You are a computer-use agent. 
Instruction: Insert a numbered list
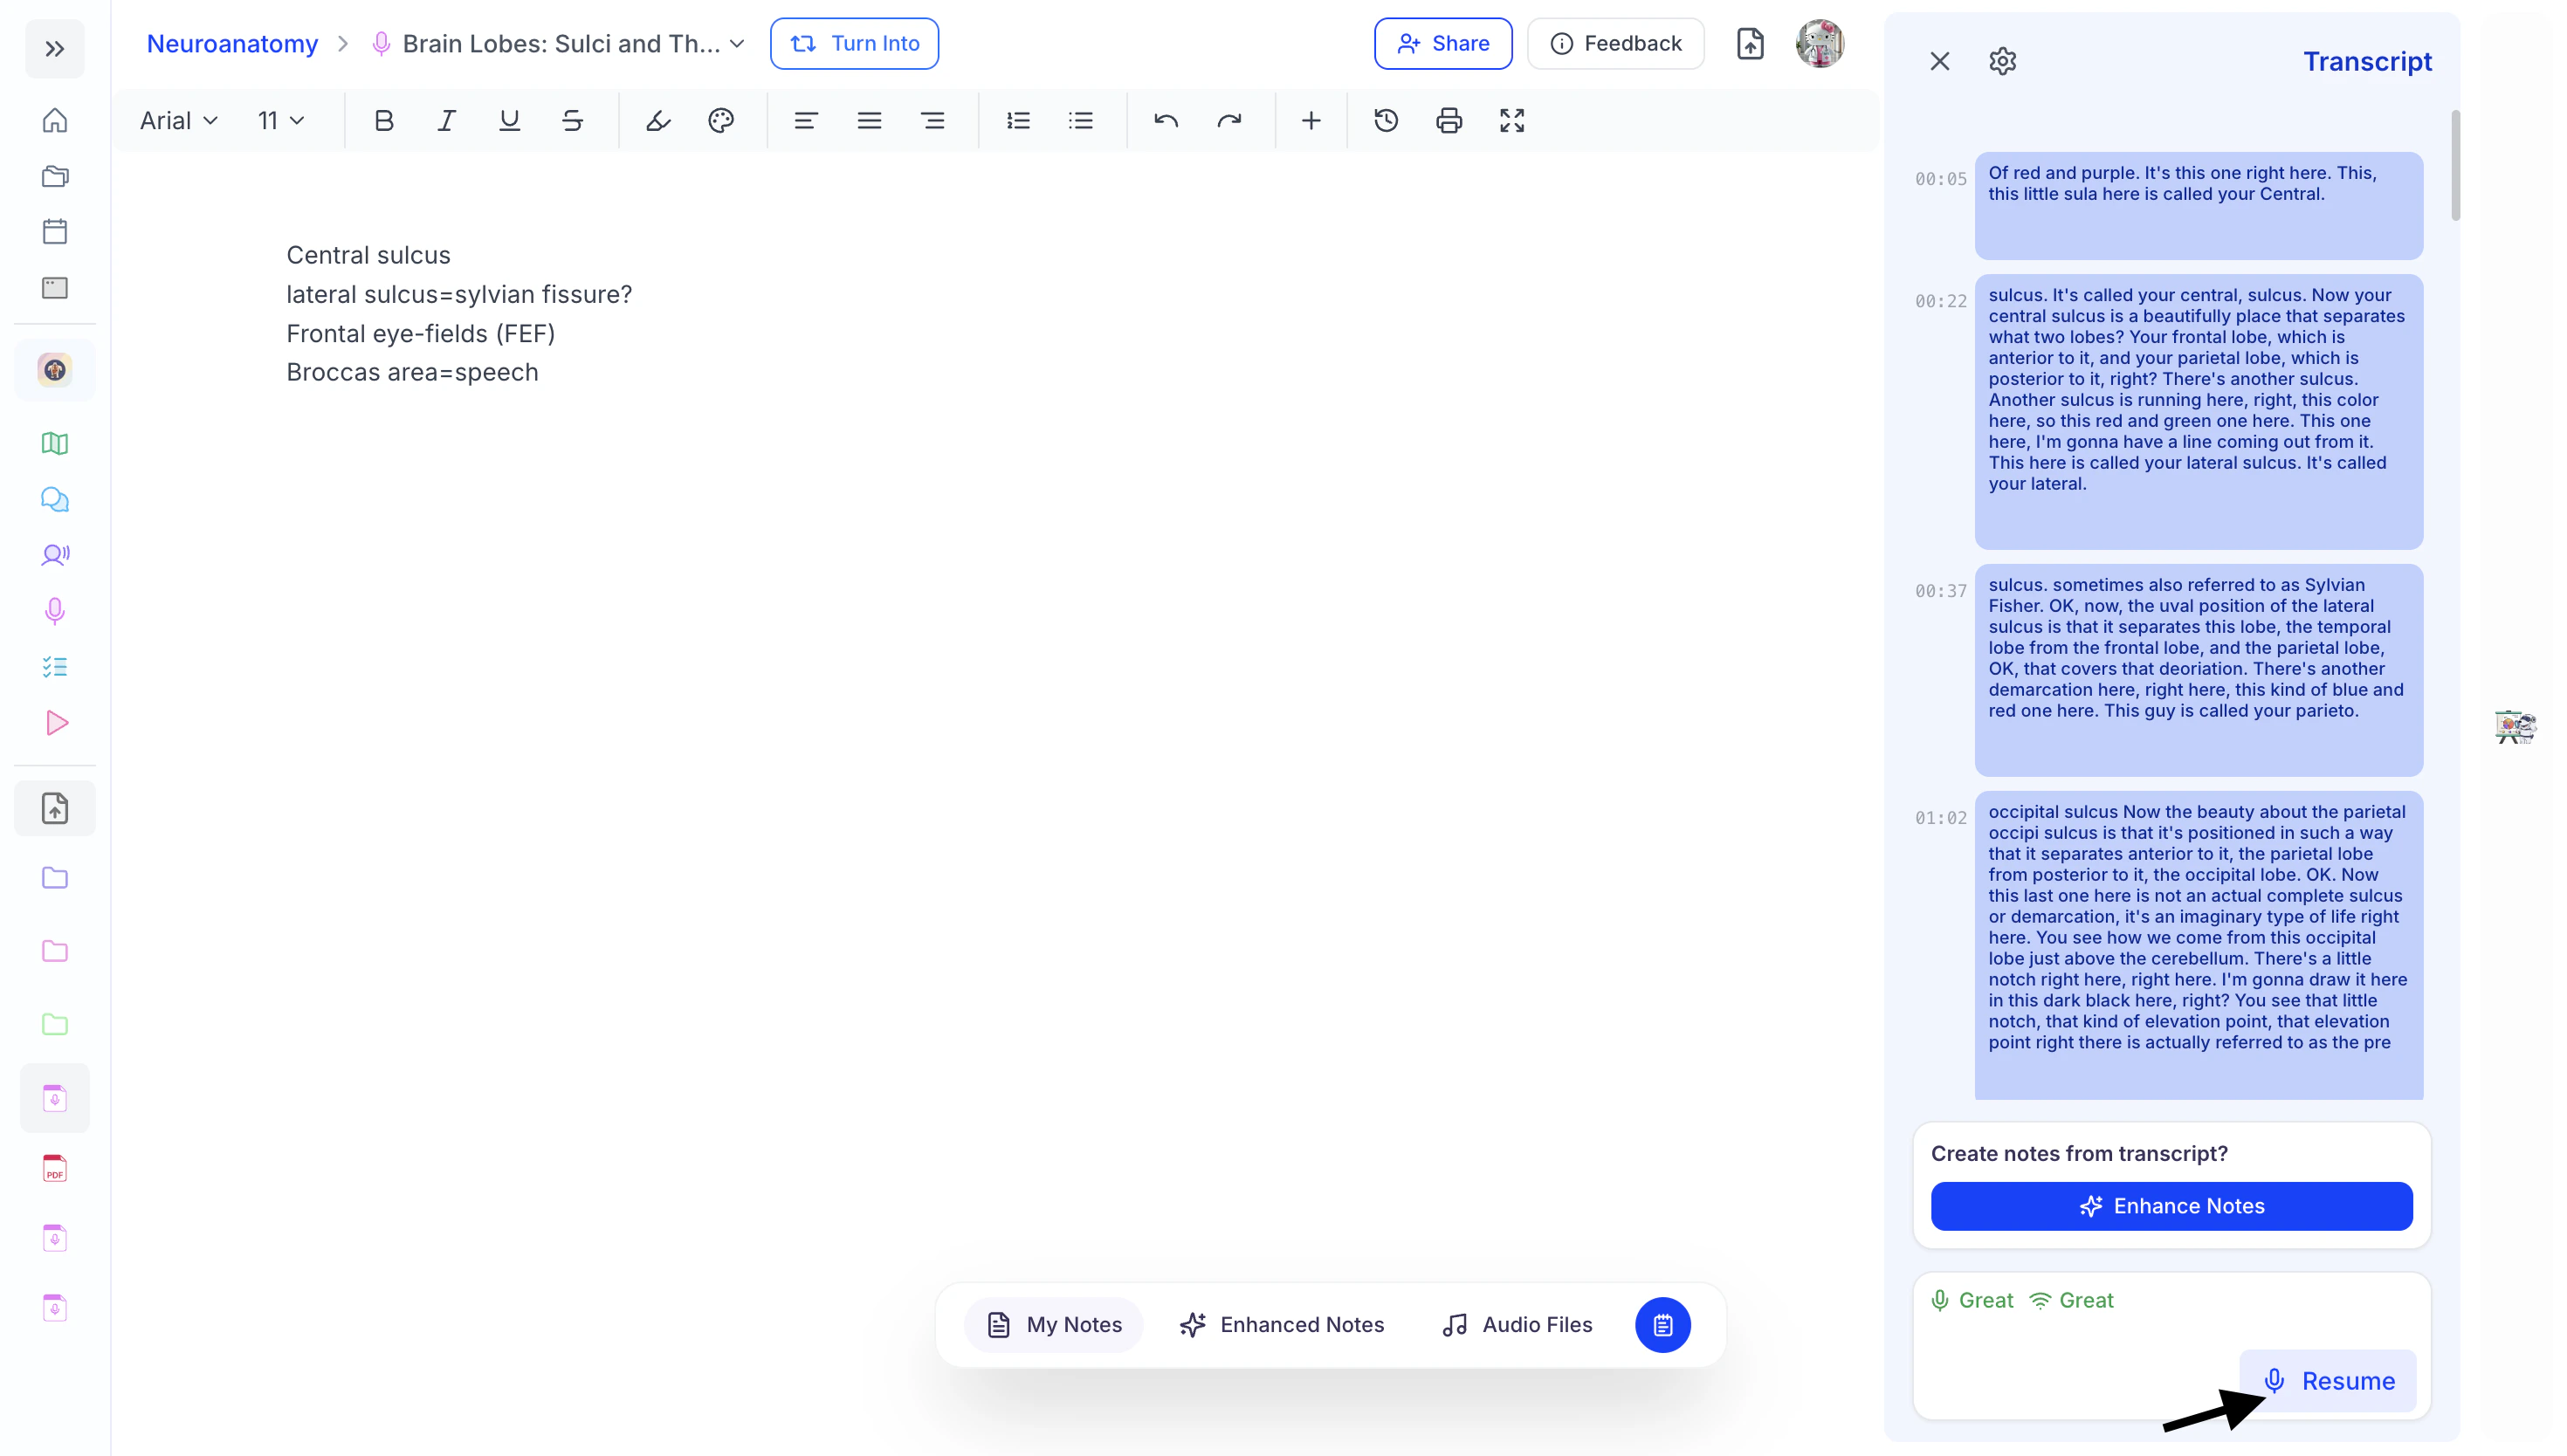point(1018,121)
